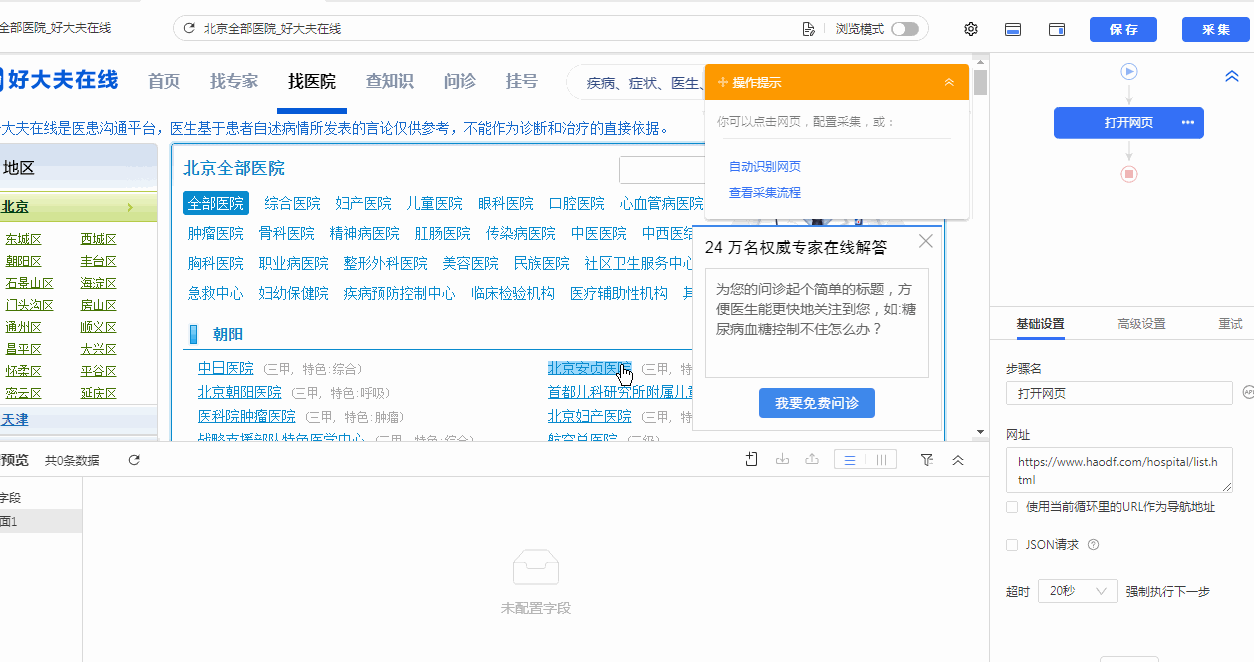
Task: Open the 找专家 navigation tab
Action: point(234,81)
